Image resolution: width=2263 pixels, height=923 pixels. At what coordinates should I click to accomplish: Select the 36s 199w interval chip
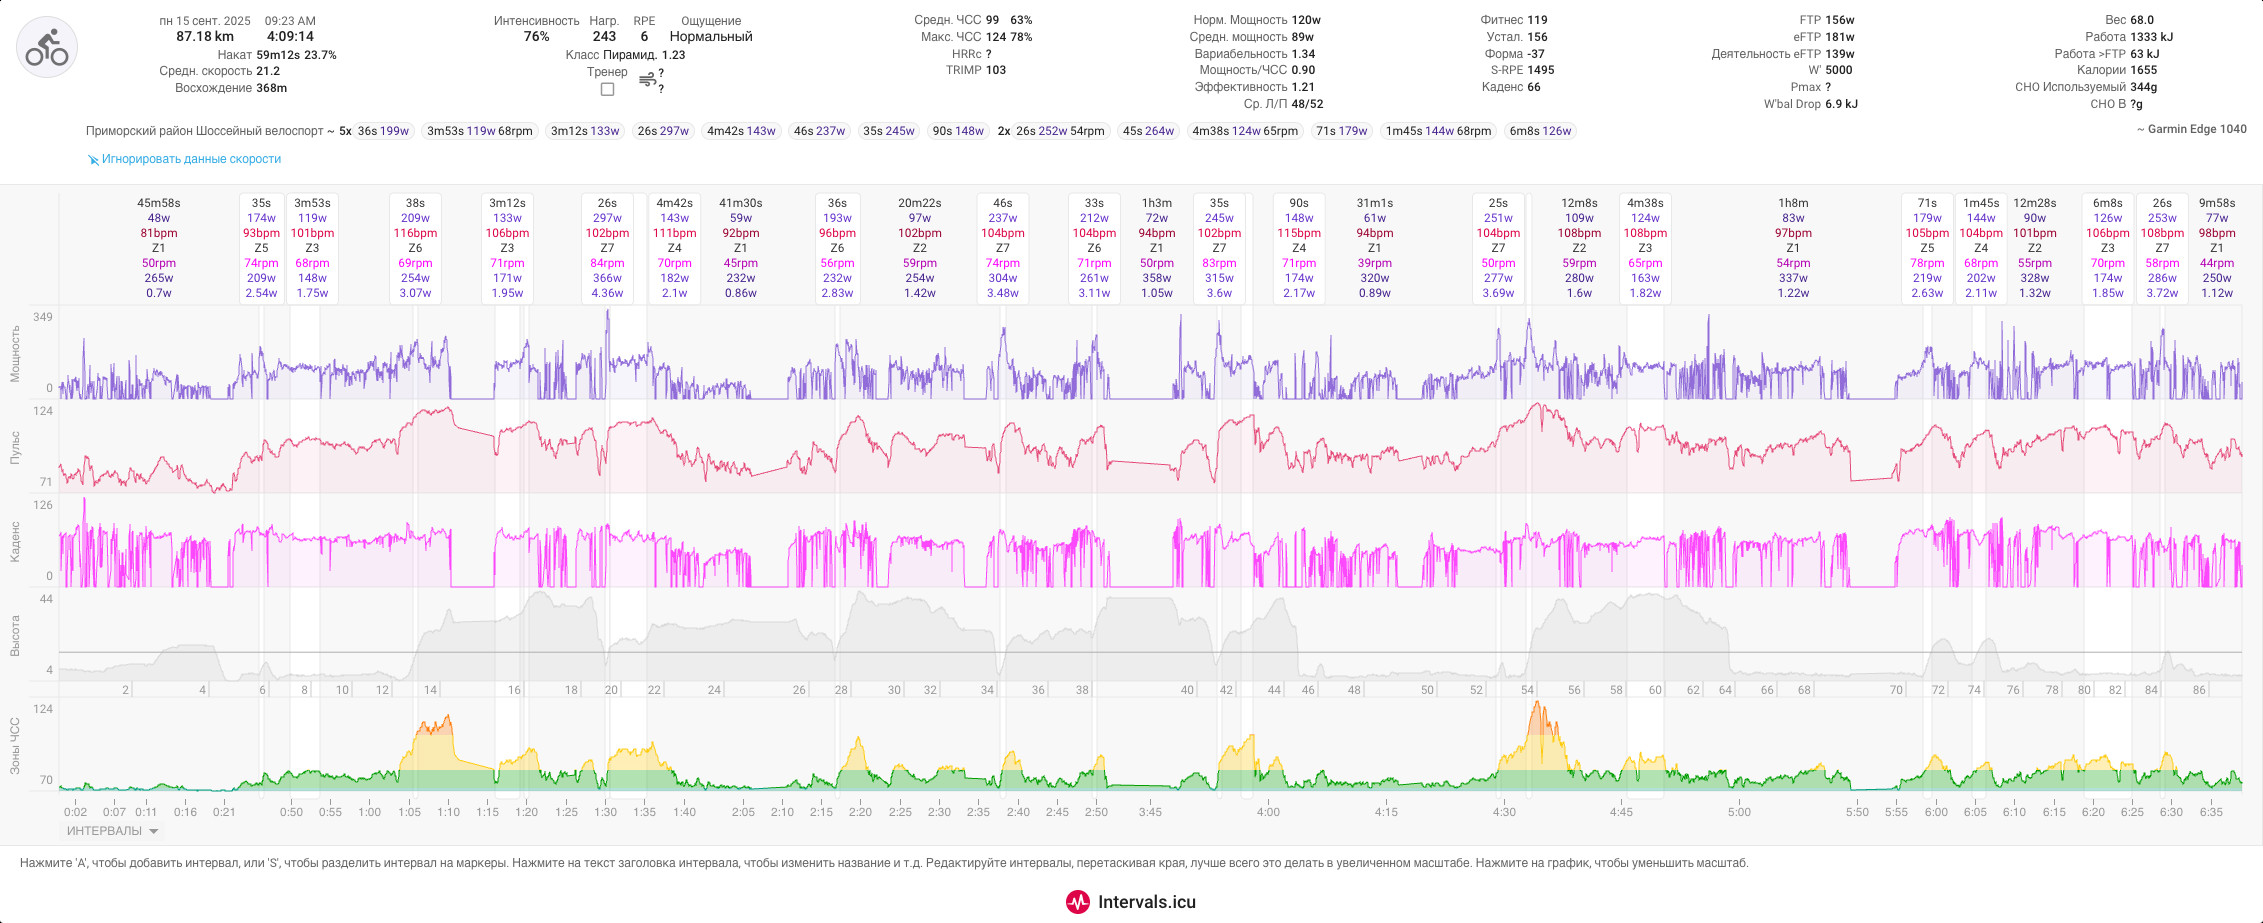(x=383, y=131)
